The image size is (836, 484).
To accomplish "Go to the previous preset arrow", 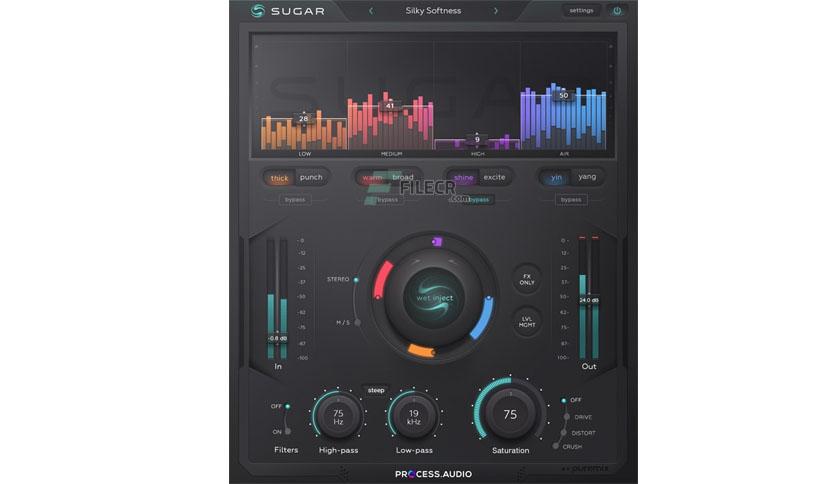I will pos(371,11).
